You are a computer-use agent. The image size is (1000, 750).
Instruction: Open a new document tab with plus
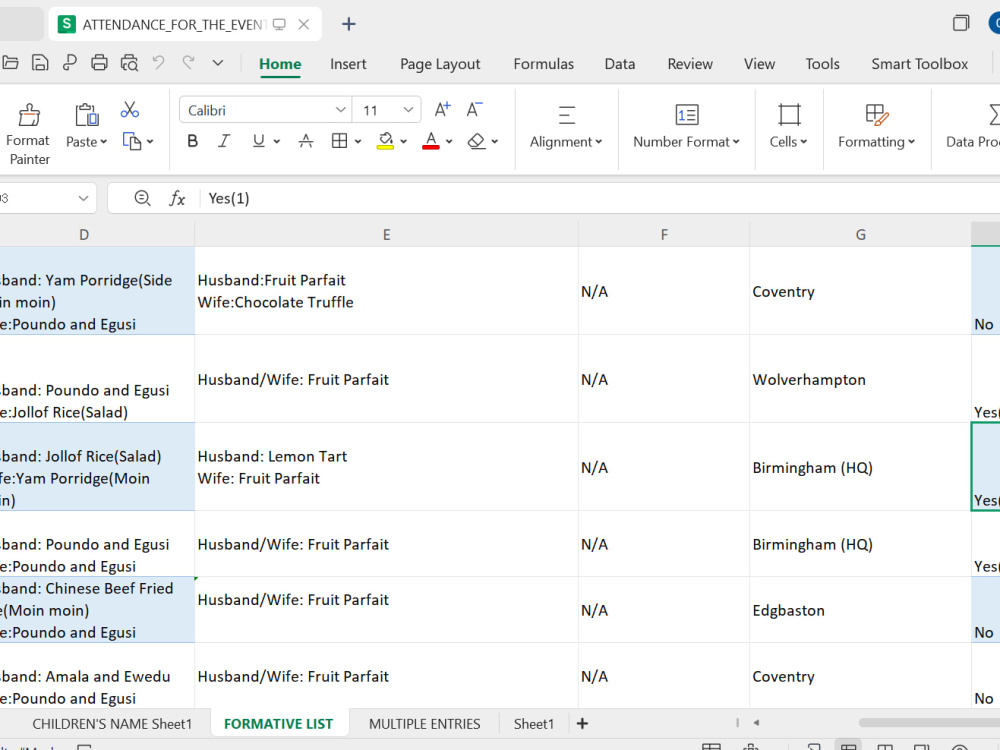coord(348,24)
